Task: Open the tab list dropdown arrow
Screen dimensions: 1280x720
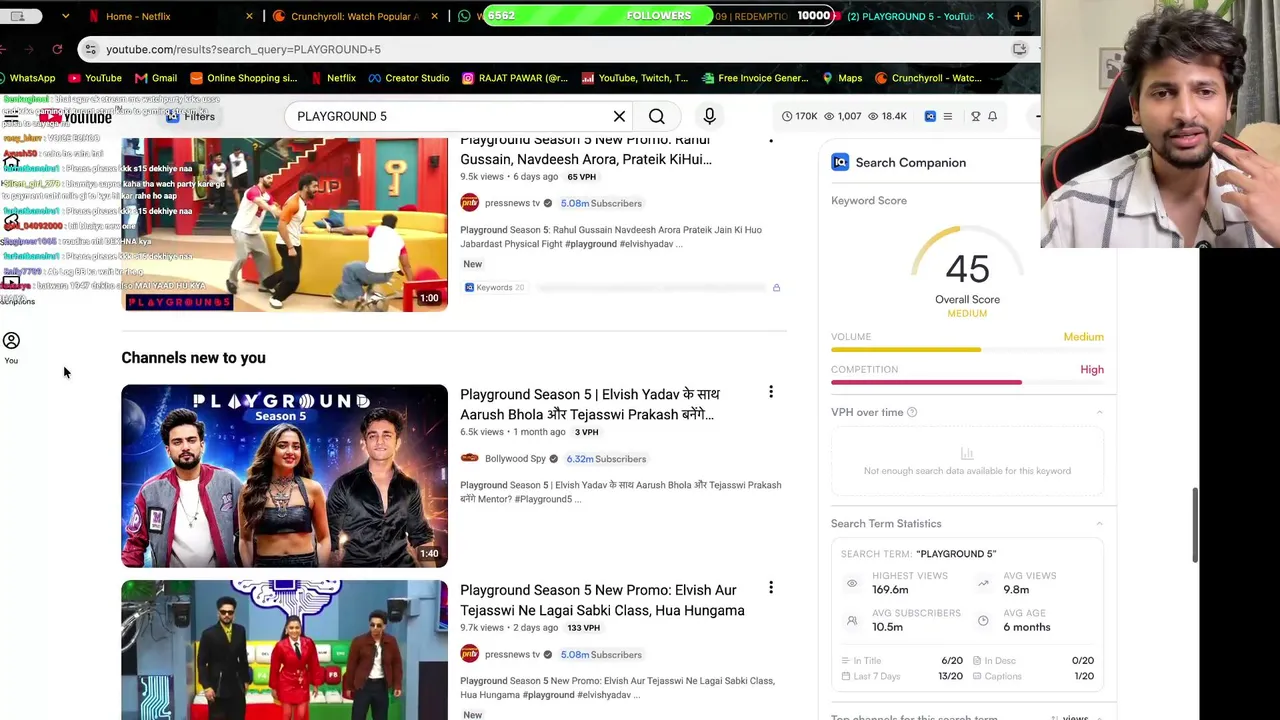Action: pyautogui.click(x=65, y=16)
